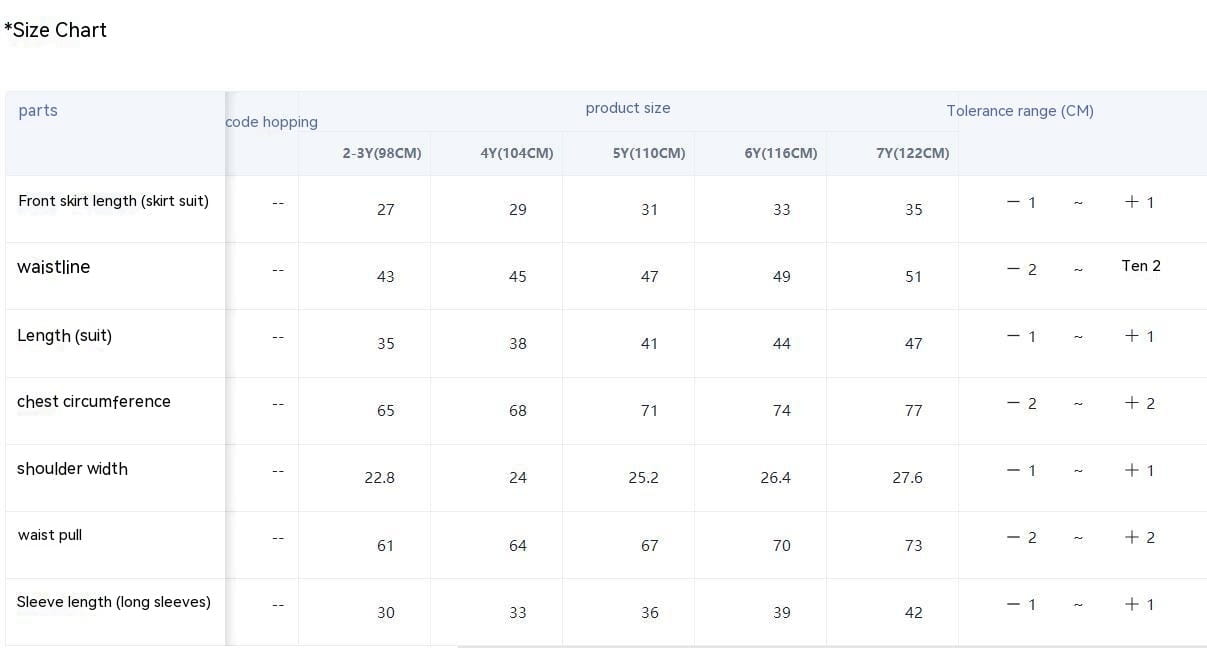Click the 'Front skirt length (skirt suit)' row label

tap(113, 201)
